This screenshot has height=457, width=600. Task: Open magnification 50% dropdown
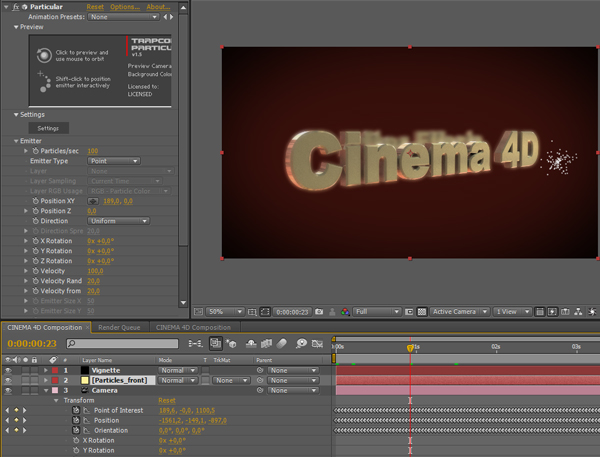[225, 312]
